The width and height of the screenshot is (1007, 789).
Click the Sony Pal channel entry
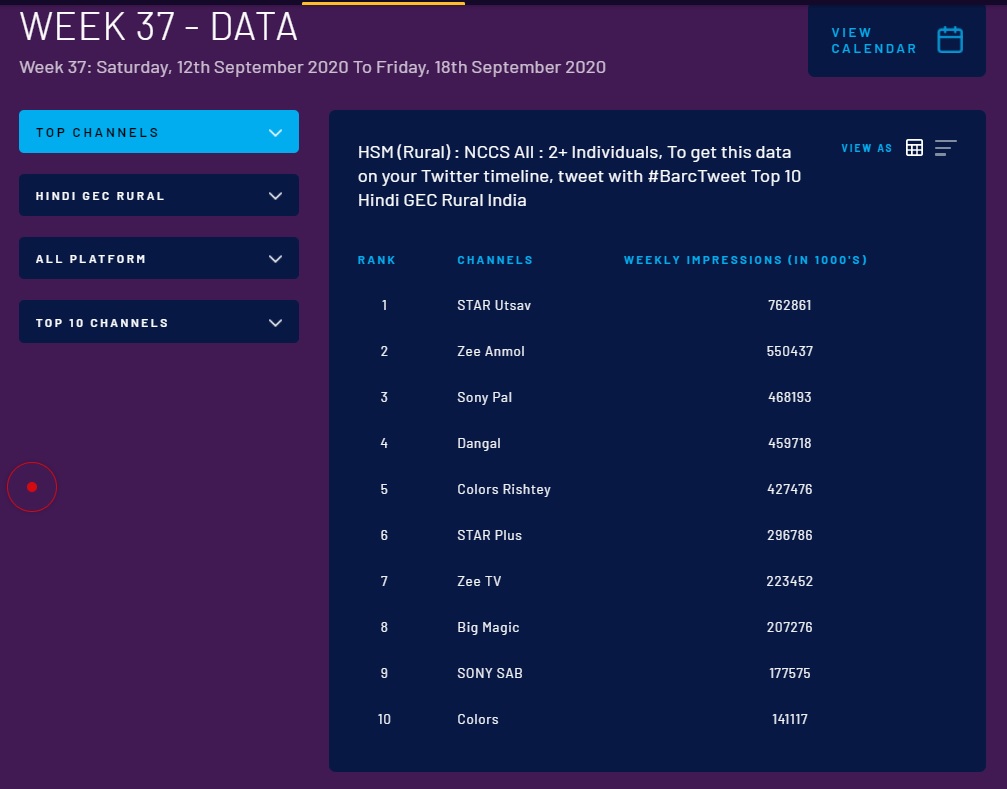point(484,397)
